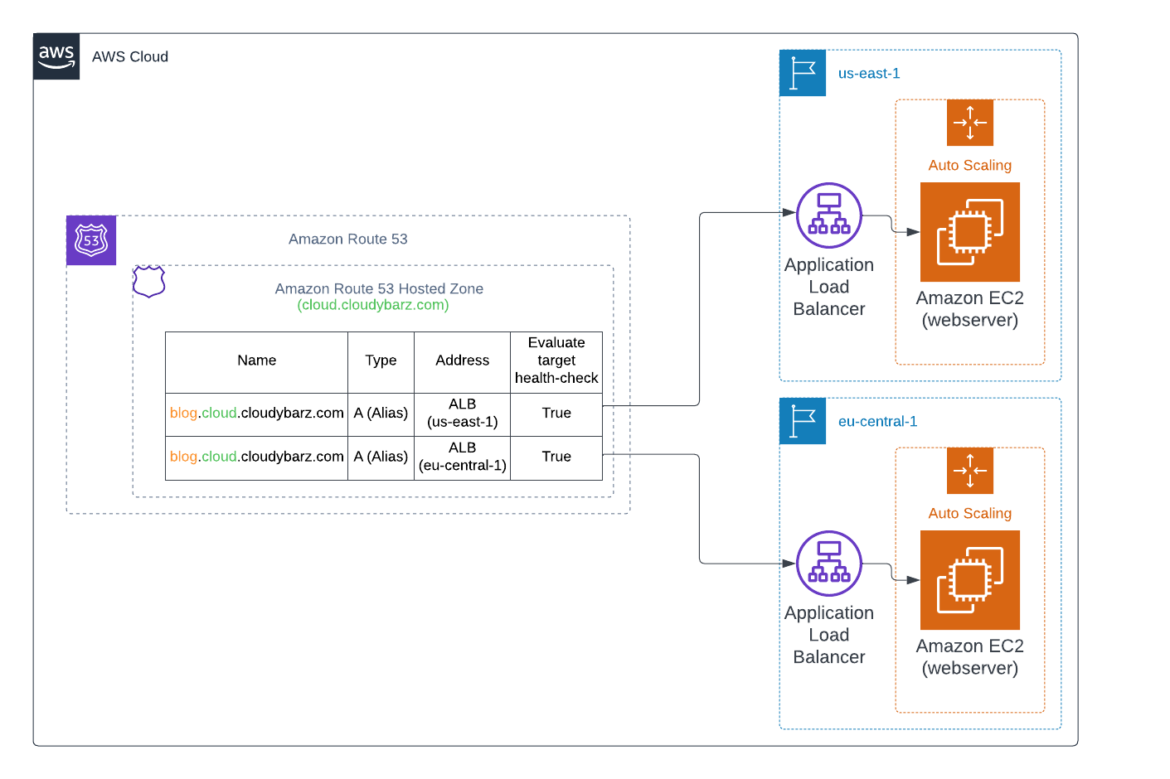
Task: Click the eu-central-1 region flag icon
Action: pos(802,421)
